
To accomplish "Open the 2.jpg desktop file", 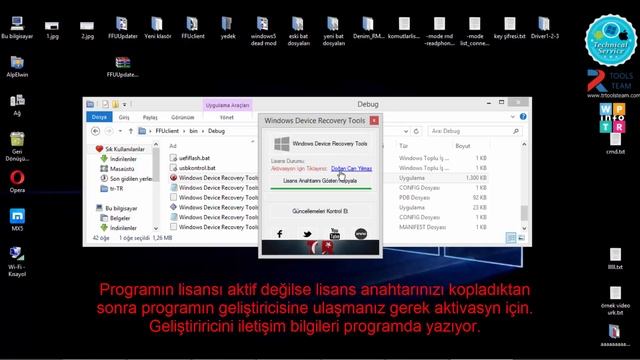I will pos(87,29).
